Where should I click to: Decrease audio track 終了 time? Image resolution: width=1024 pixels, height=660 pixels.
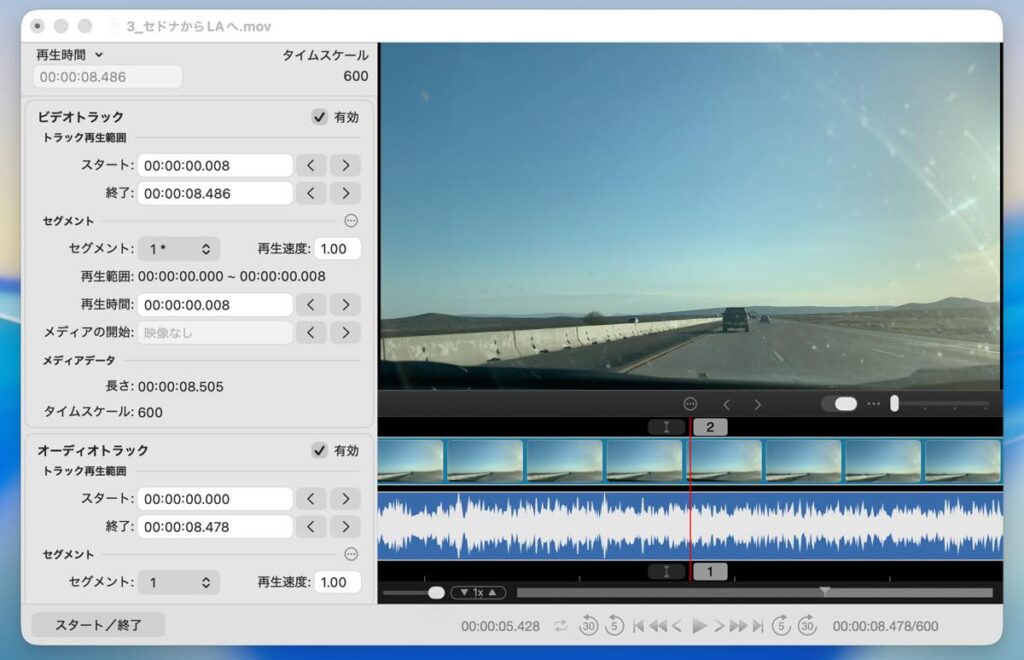tap(311, 527)
